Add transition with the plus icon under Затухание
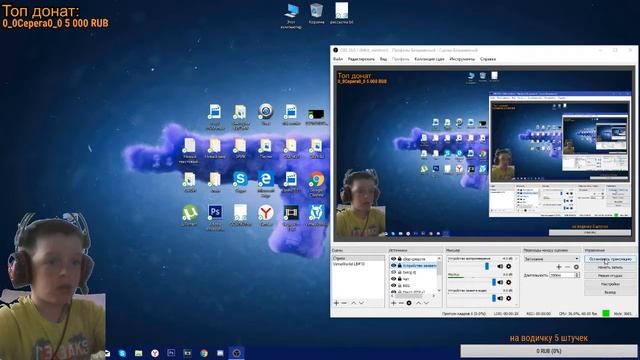The height and width of the screenshot is (360, 640). 559,267
